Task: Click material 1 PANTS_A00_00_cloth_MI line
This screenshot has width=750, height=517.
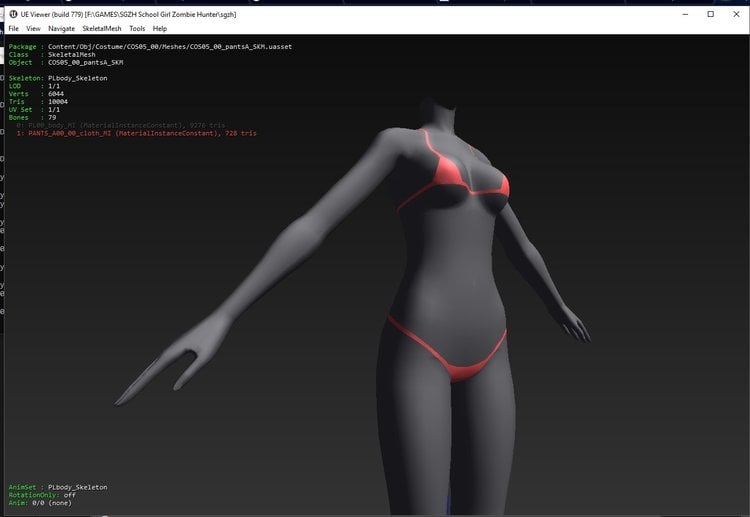Action: [136, 133]
